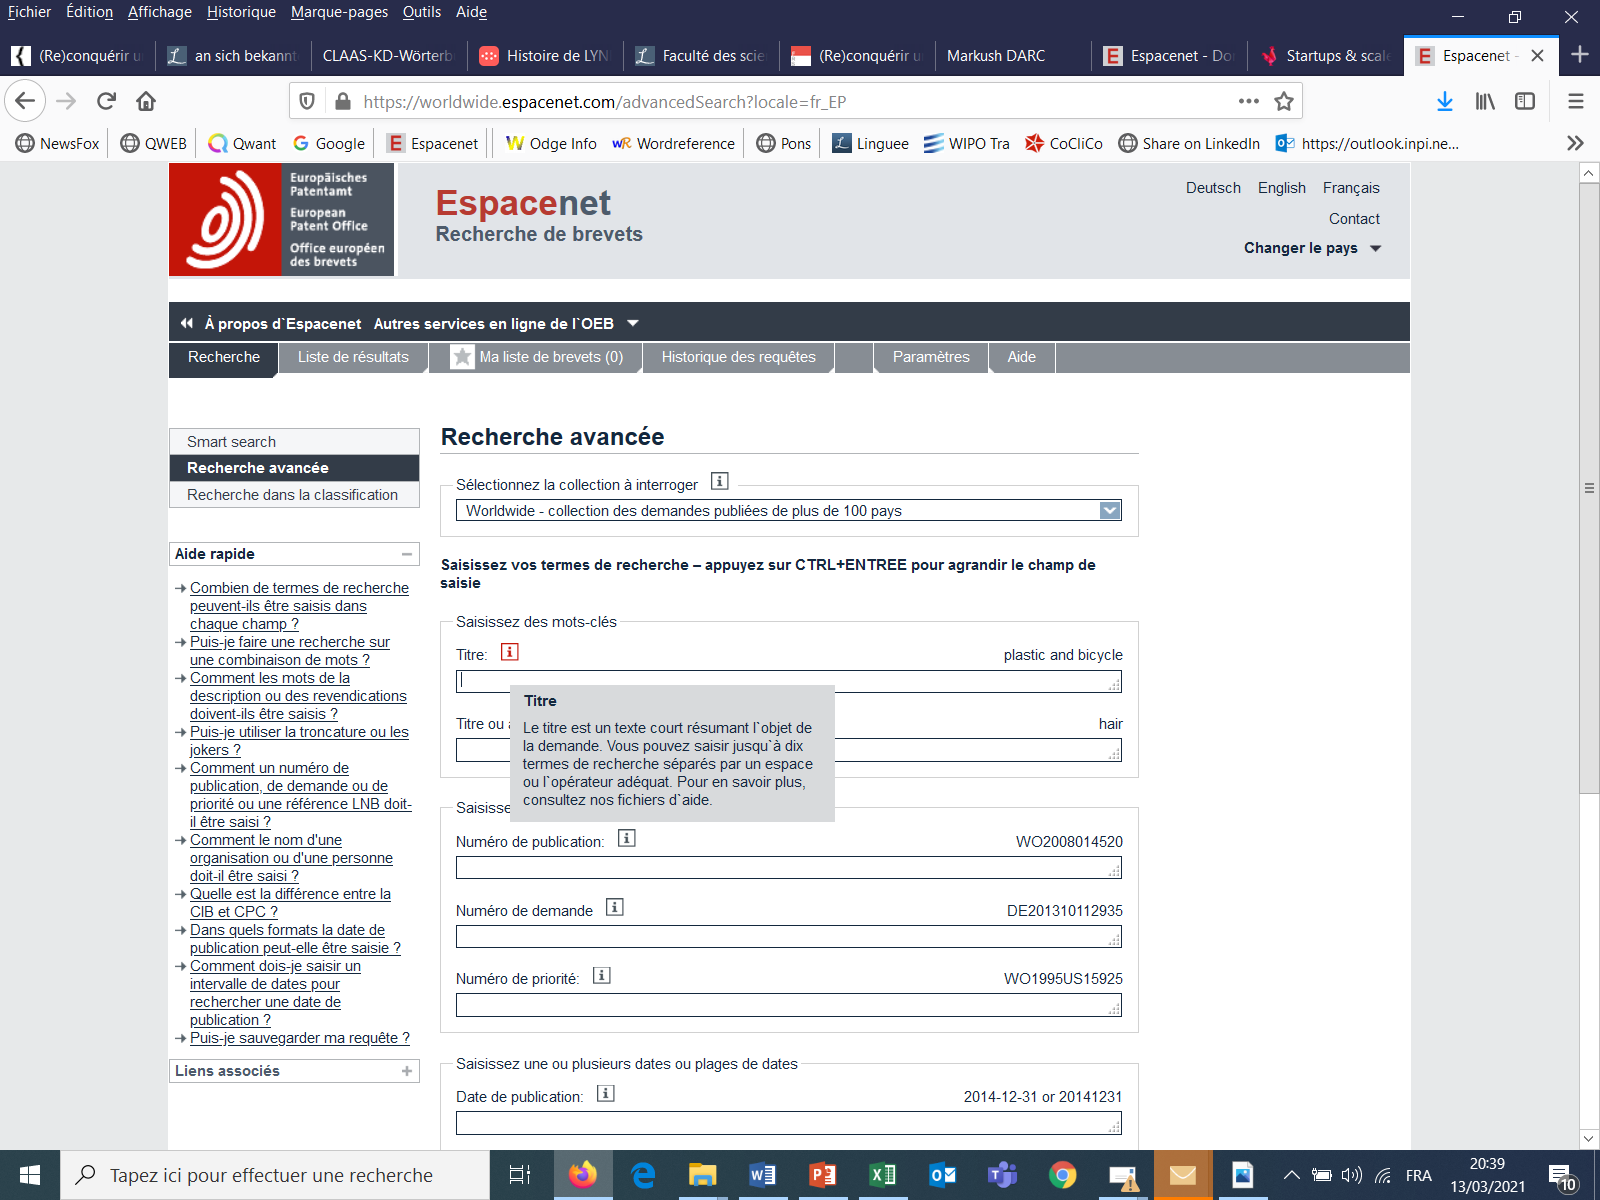1600x1200 pixels.
Task: Open the Worldwide collection dropdown
Action: pyautogui.click(x=1109, y=511)
